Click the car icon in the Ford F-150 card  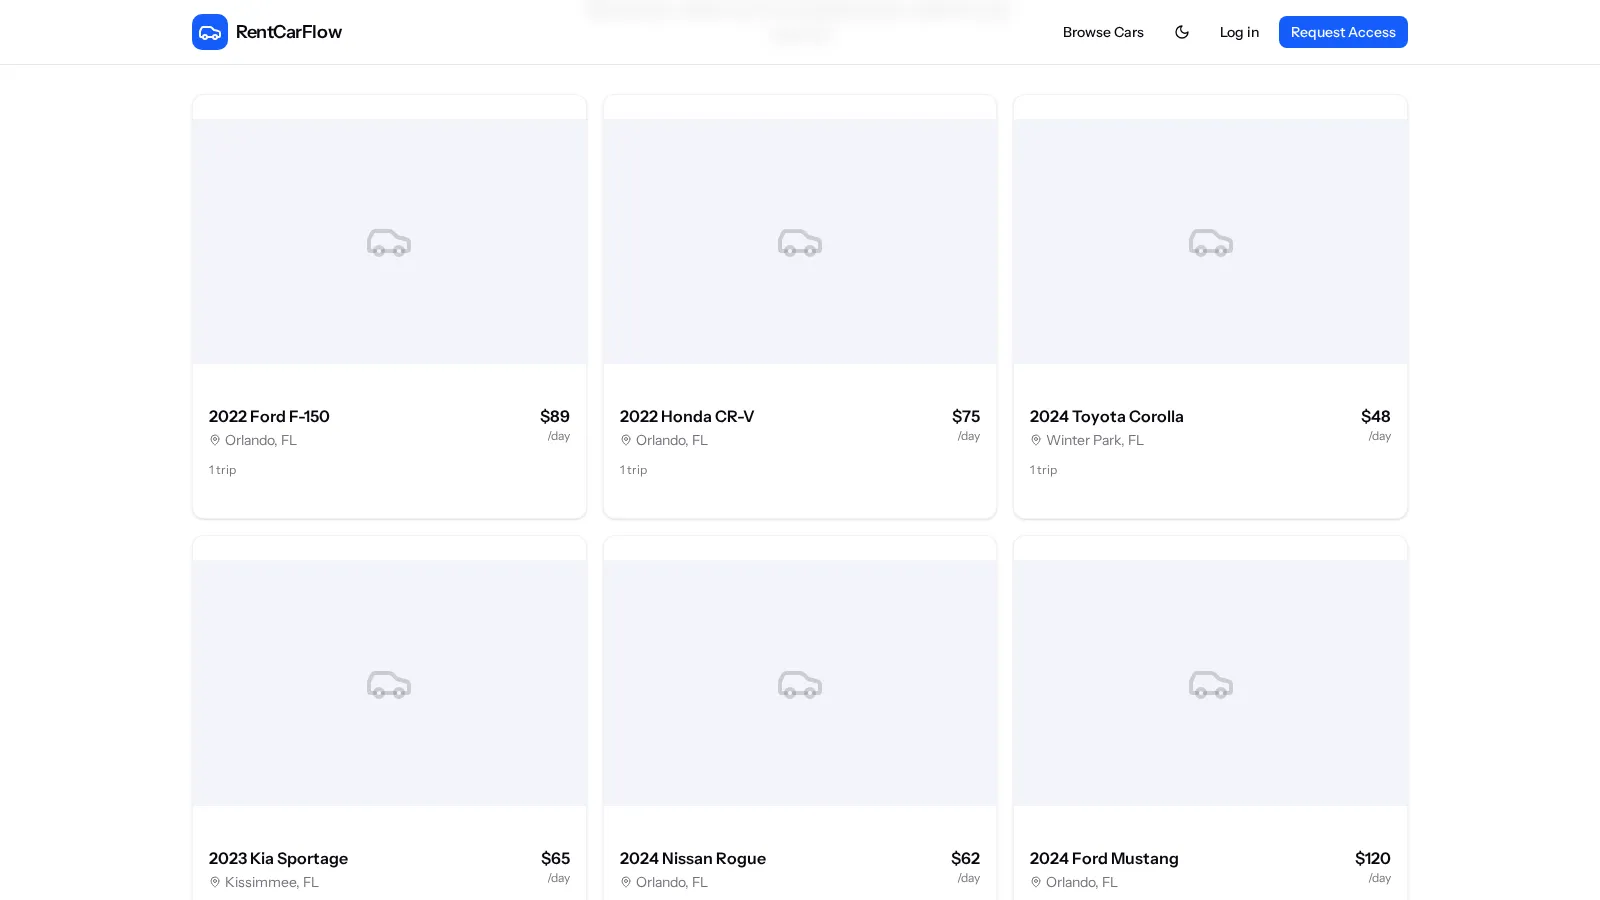(389, 243)
